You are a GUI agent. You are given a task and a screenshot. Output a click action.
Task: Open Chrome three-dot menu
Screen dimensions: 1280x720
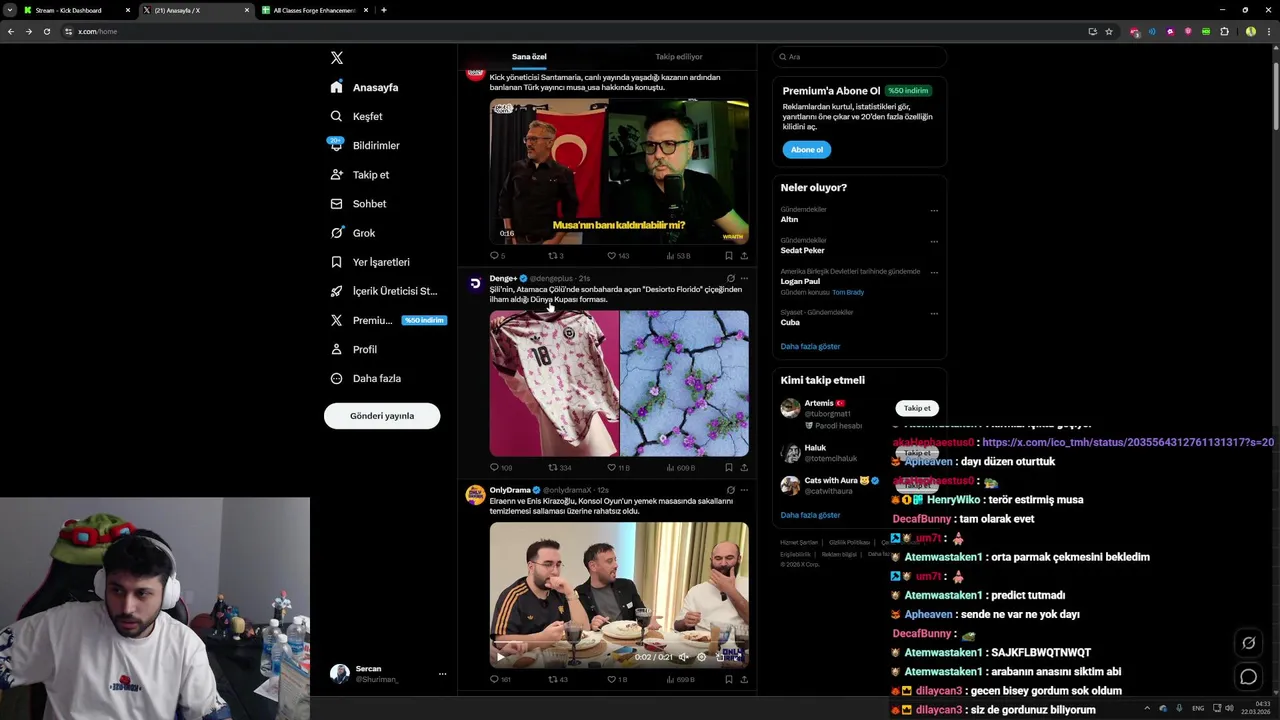pyautogui.click(x=1268, y=31)
